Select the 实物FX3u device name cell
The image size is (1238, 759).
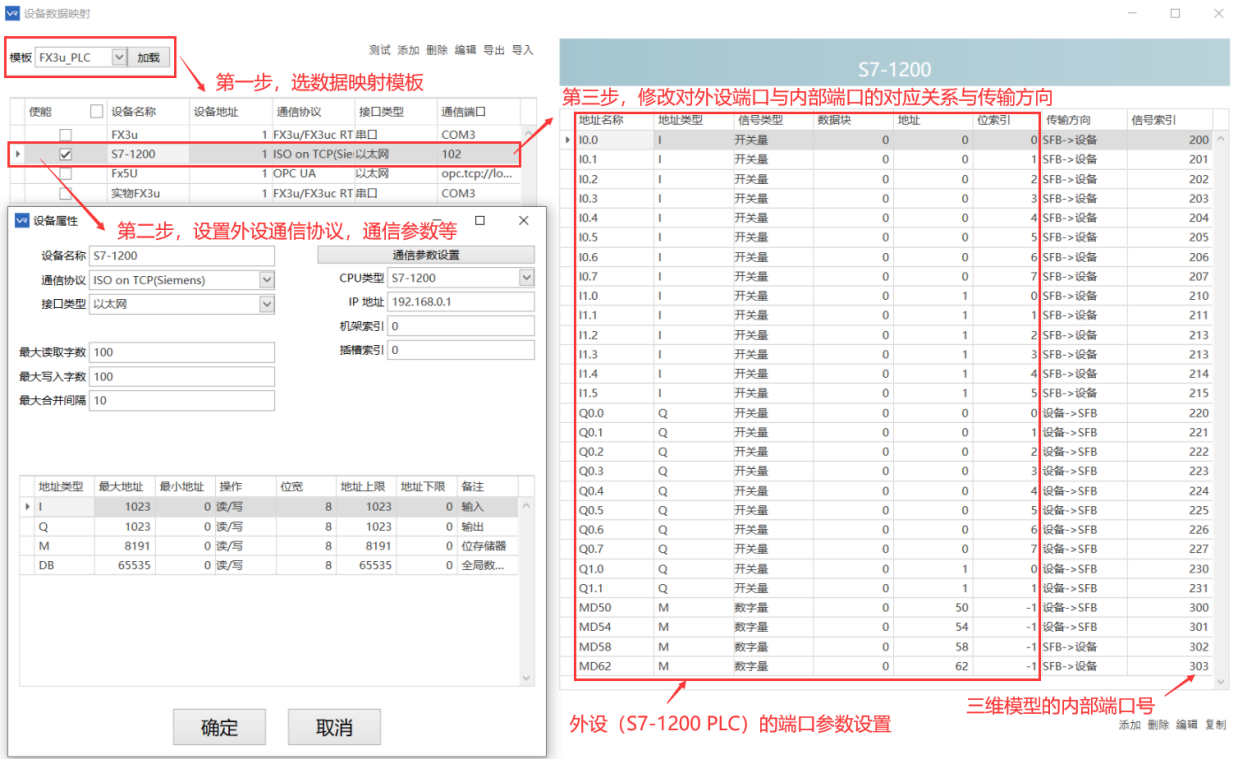(148, 193)
